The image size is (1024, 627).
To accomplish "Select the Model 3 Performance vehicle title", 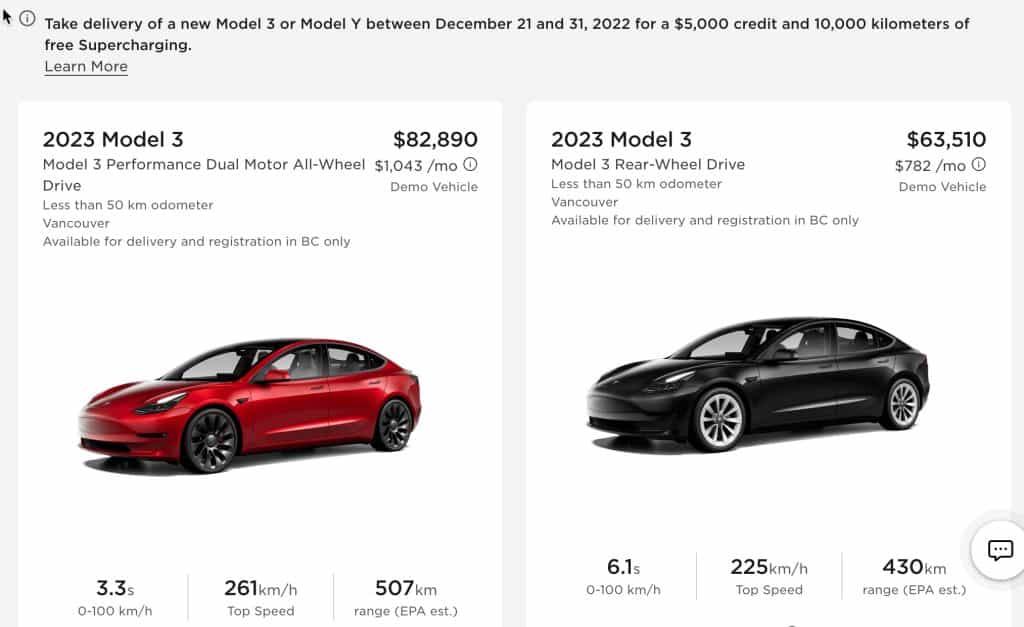I will click(x=203, y=172).
